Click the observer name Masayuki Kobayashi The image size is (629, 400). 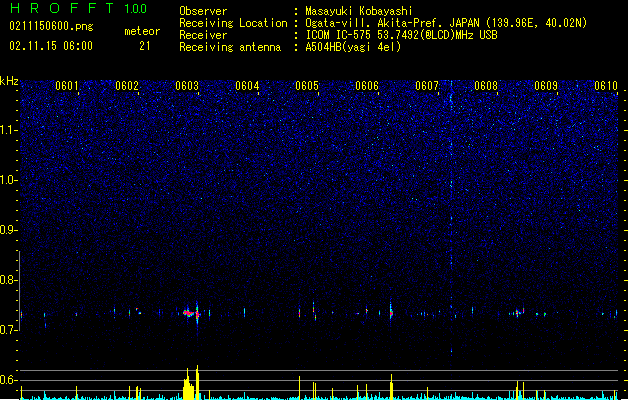(359, 11)
